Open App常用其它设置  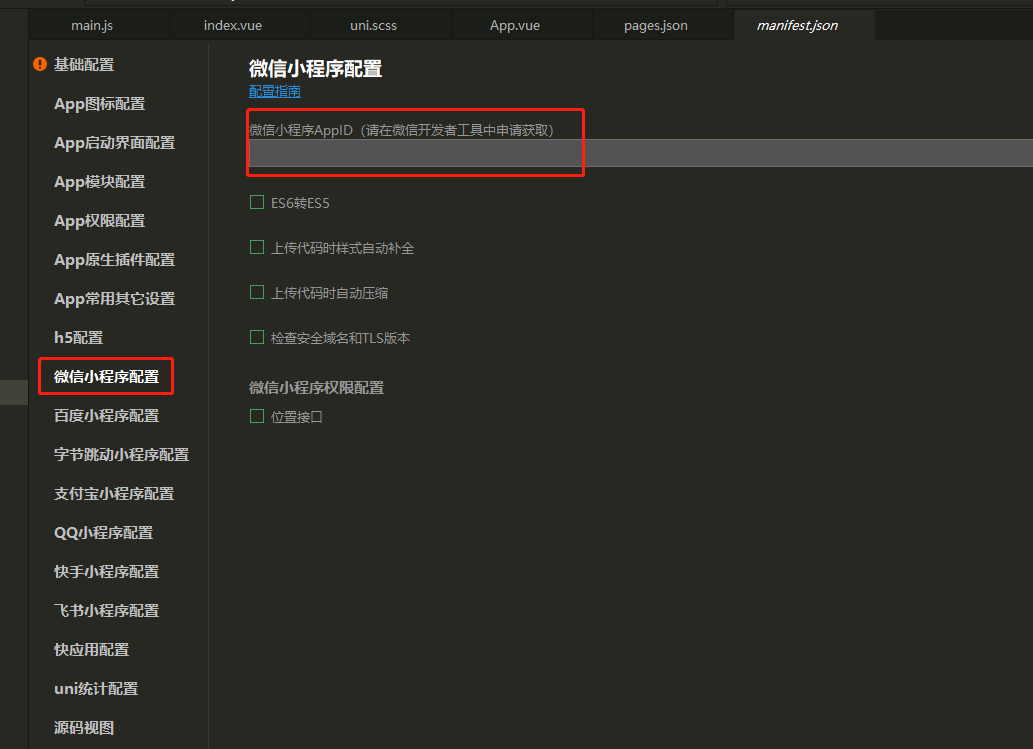pos(114,298)
